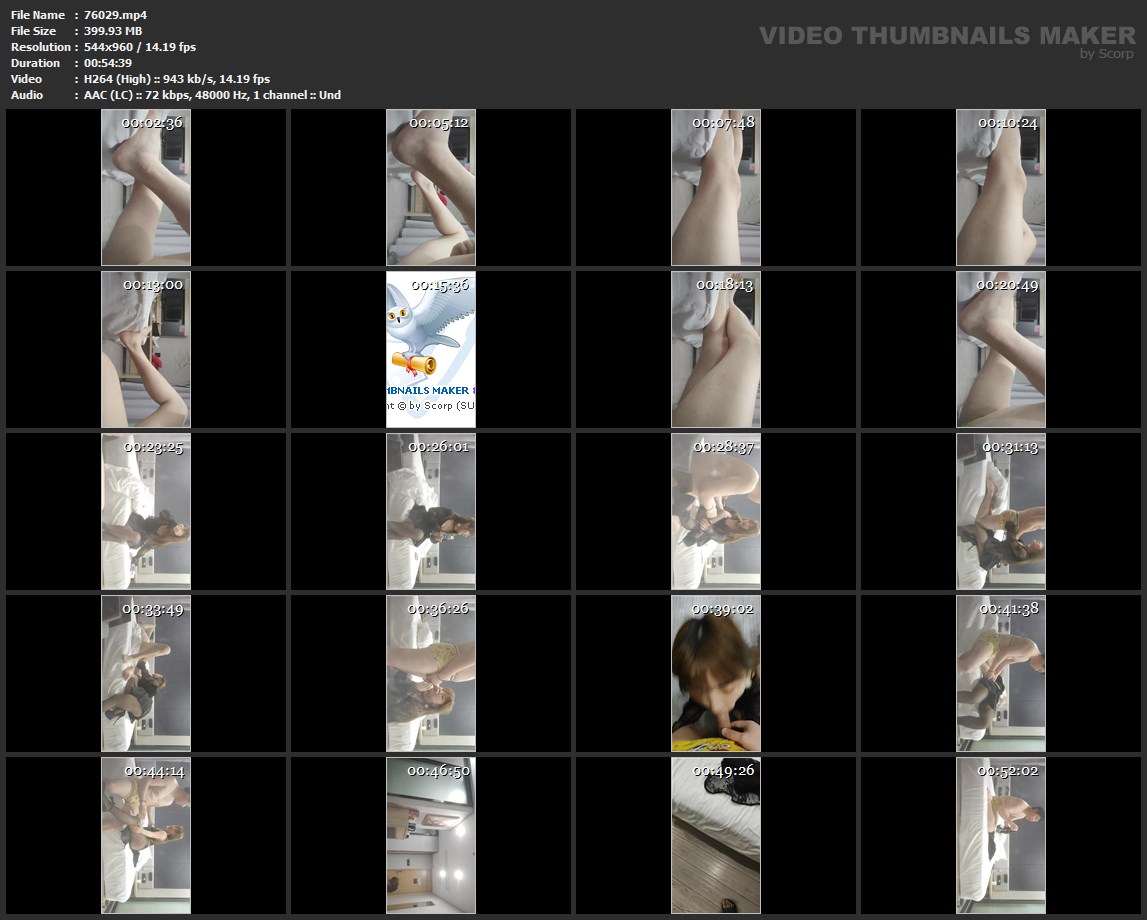Click the last thumbnail at 00:52:02
The width and height of the screenshot is (1147, 920).
pos(1001,835)
